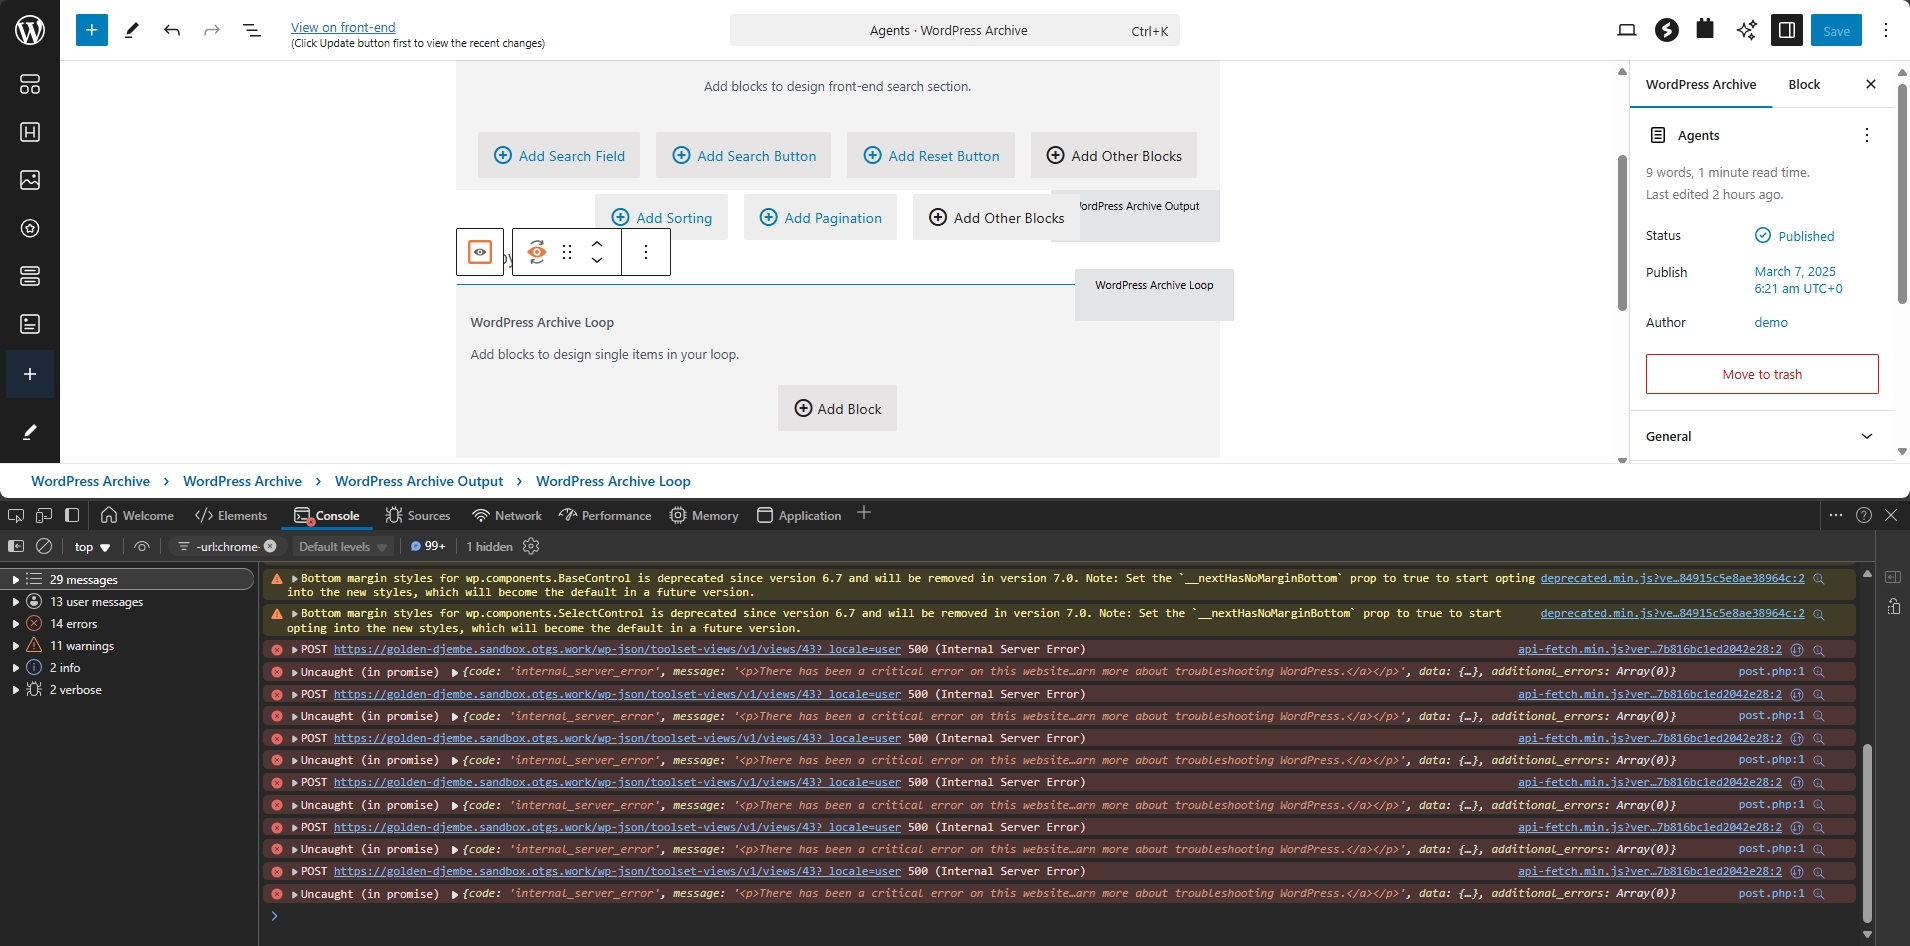Change the publish date March 7, 2025

coord(1798,280)
